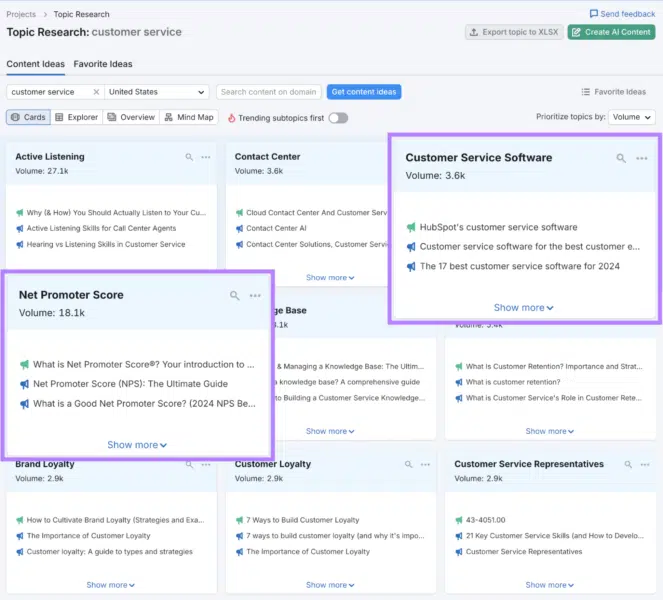Image resolution: width=663 pixels, height=600 pixels.
Task: Open three-dot menu on Customer Service Representatives card
Action: (x=645, y=464)
